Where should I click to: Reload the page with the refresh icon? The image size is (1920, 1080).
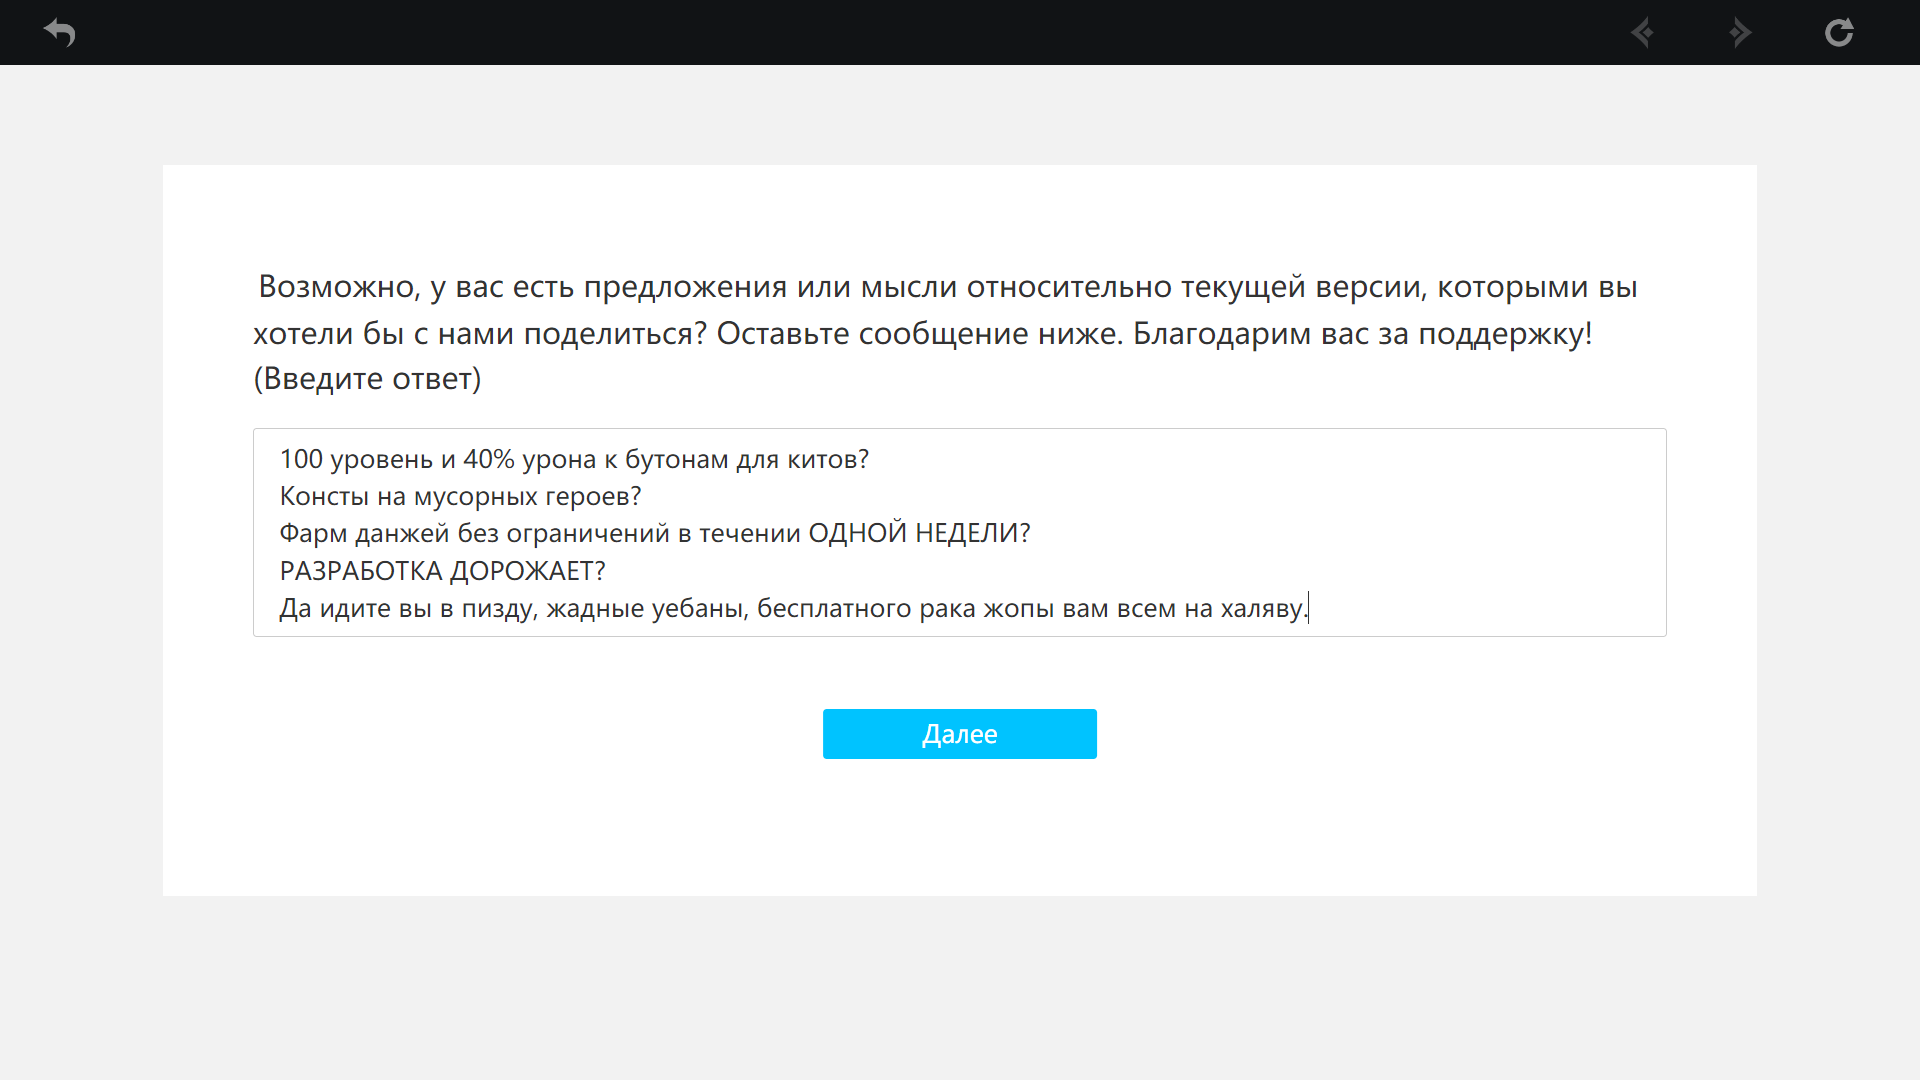(x=1838, y=33)
